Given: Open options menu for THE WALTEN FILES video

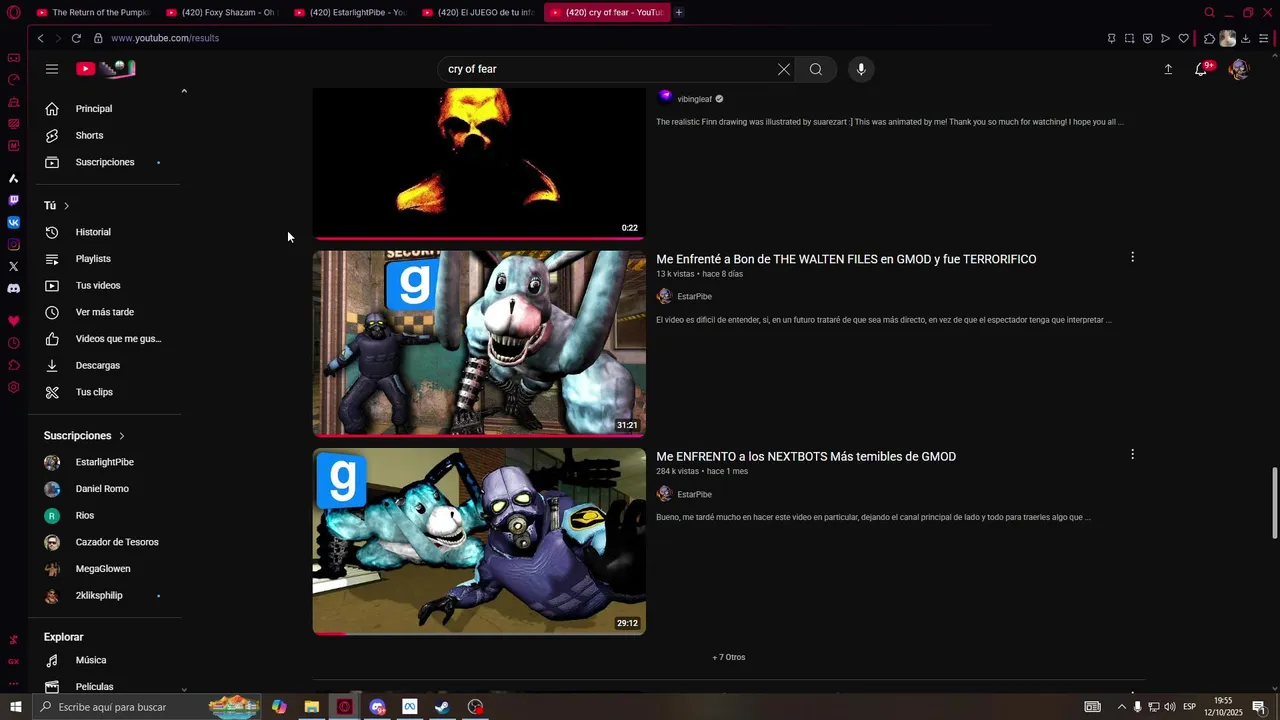Looking at the screenshot, I should click(x=1132, y=257).
